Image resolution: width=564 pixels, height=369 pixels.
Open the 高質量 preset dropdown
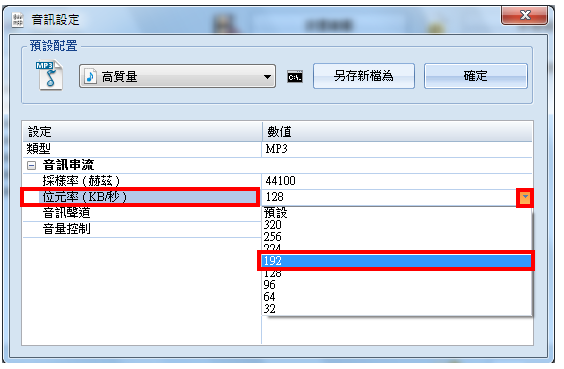(x=177, y=76)
